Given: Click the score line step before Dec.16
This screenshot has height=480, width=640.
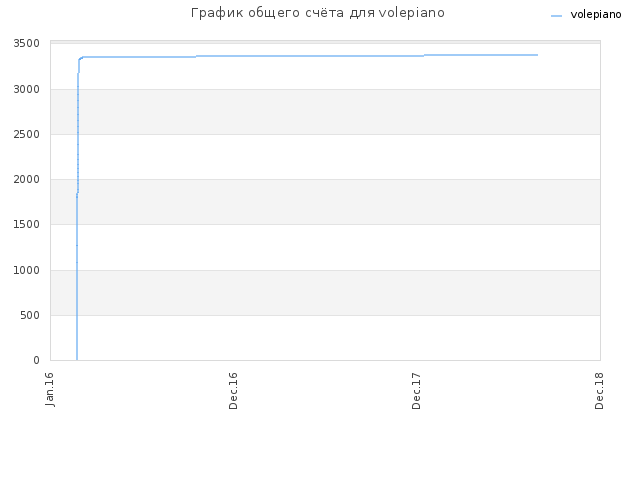Looking at the screenshot, I should pyautogui.click(x=196, y=56).
